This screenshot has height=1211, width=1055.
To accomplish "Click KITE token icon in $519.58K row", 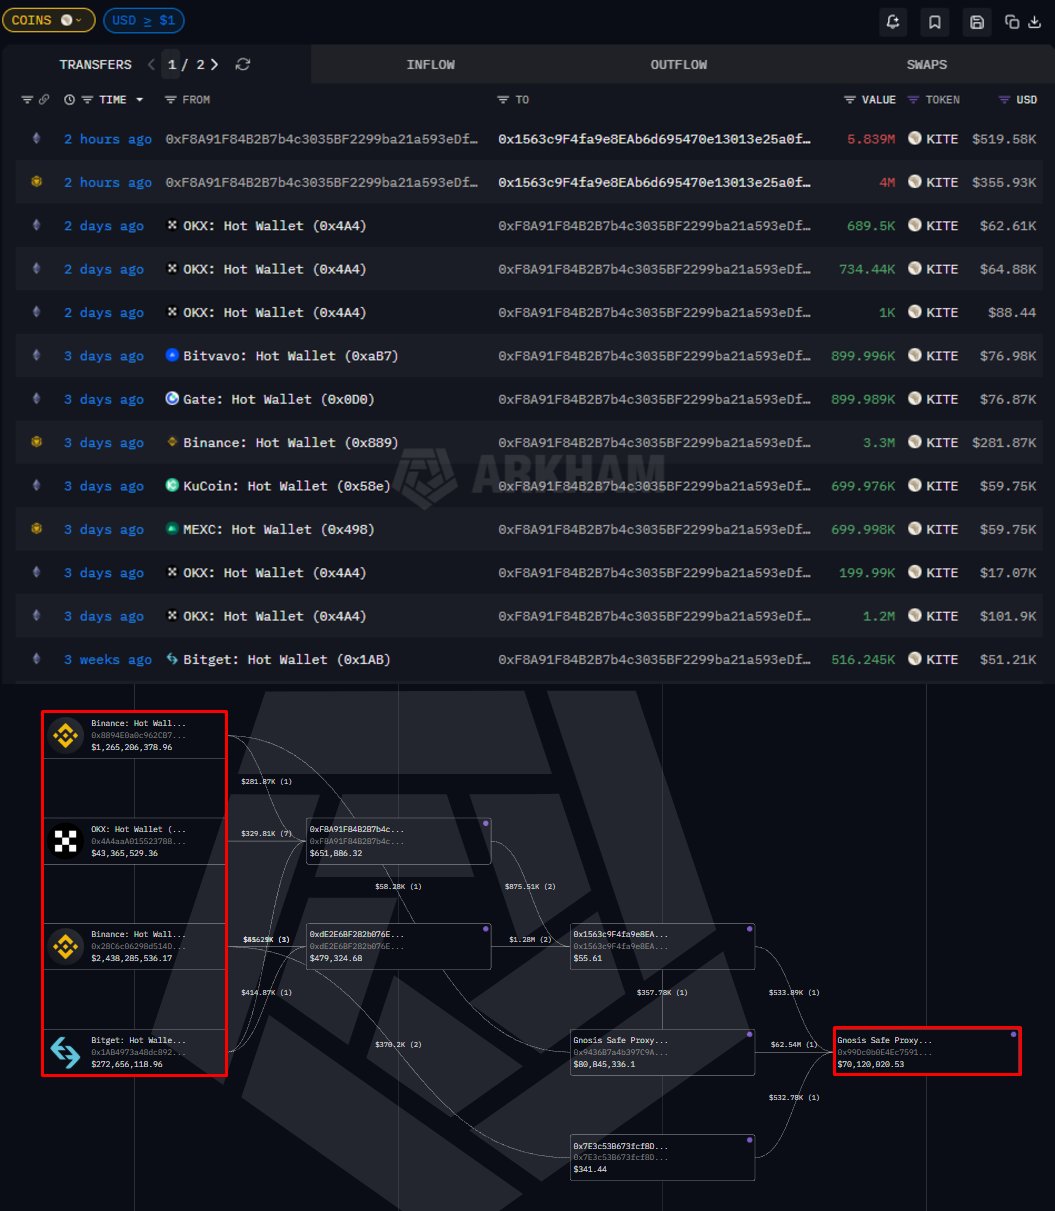I will 914,139.
